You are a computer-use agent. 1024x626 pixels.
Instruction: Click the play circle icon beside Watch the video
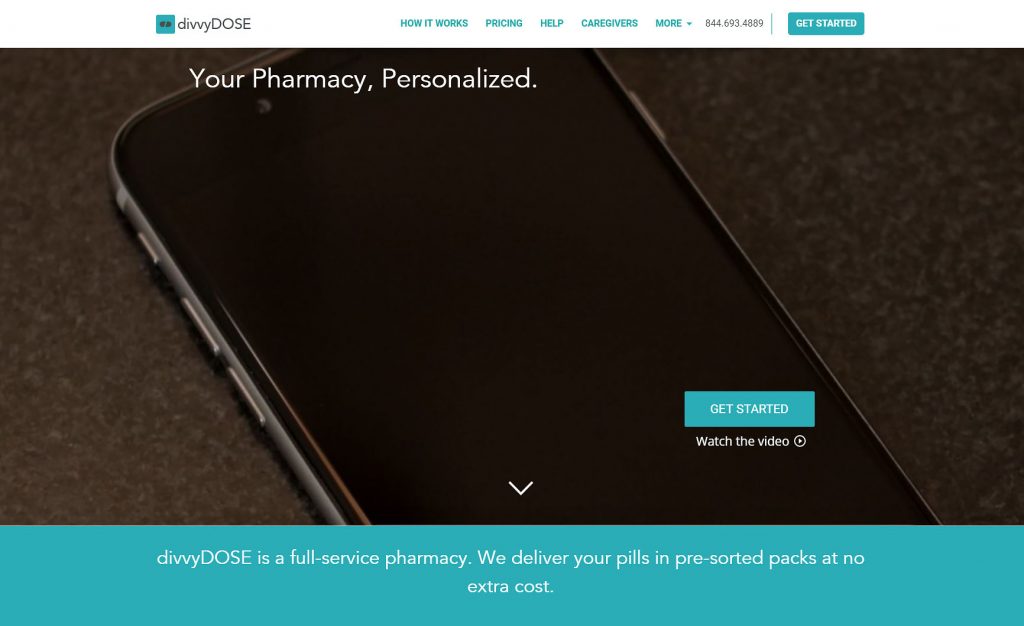point(800,441)
